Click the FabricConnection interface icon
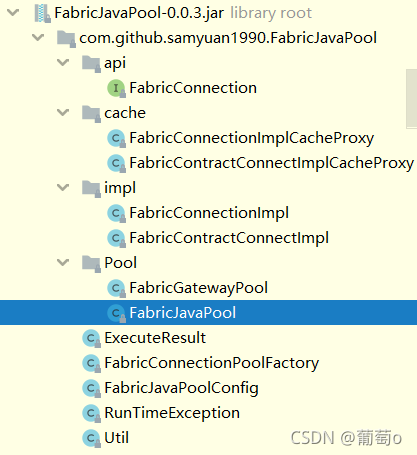This screenshot has height=455, width=417. [116, 88]
